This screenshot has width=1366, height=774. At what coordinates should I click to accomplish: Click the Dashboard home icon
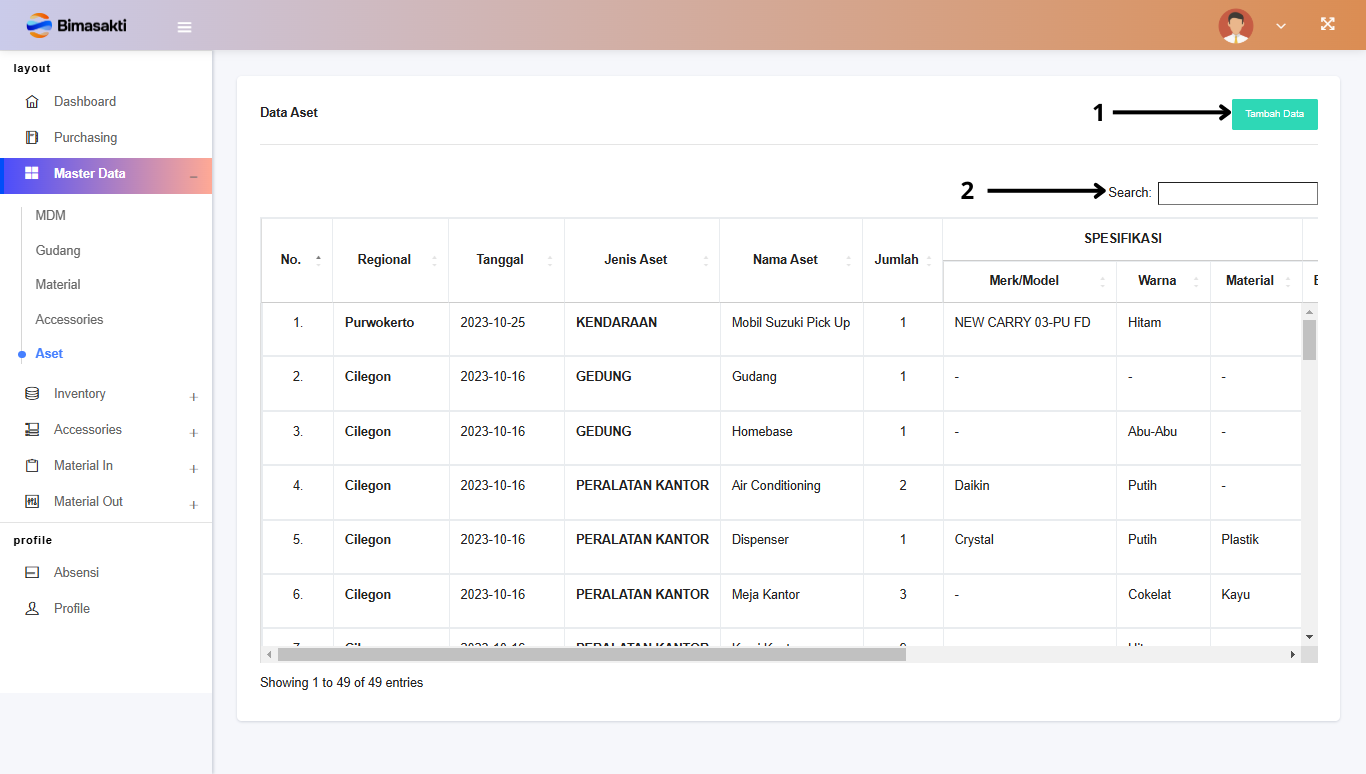pyautogui.click(x=32, y=102)
